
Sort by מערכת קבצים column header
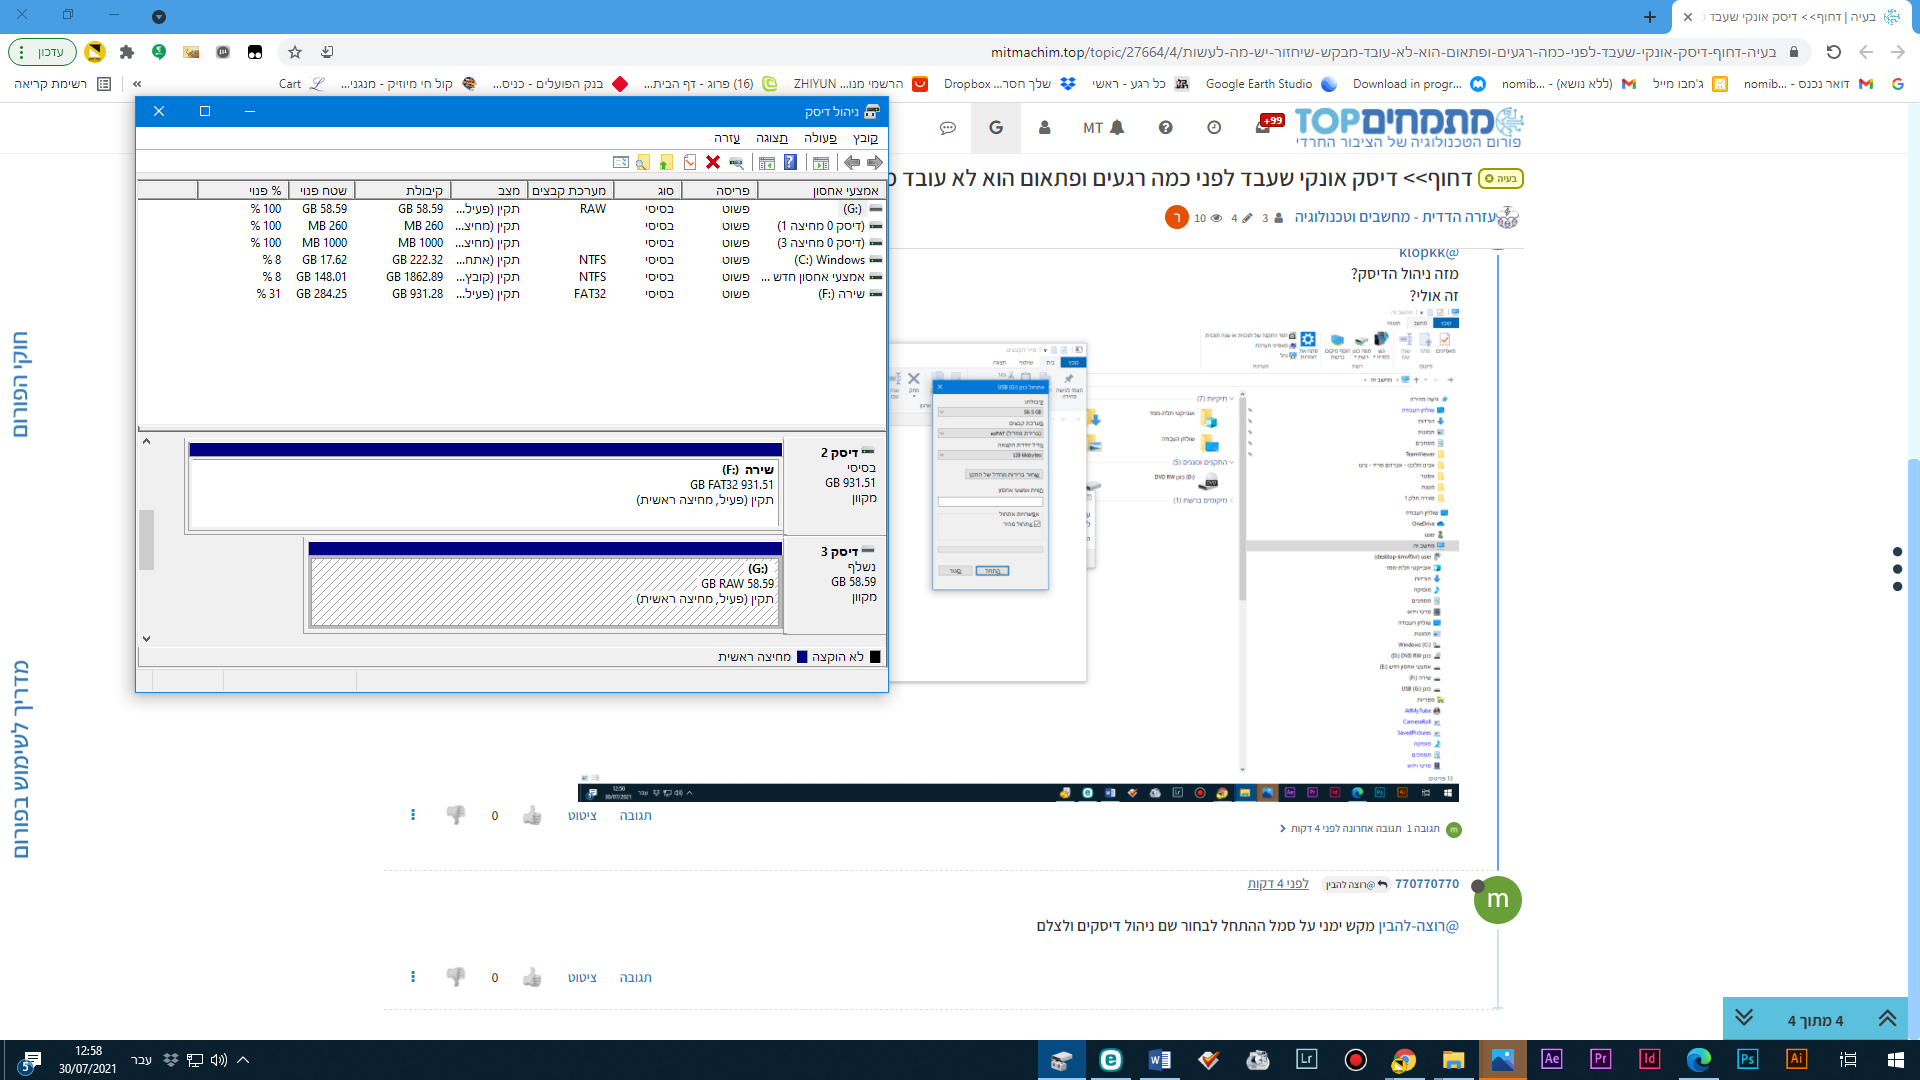[570, 190]
